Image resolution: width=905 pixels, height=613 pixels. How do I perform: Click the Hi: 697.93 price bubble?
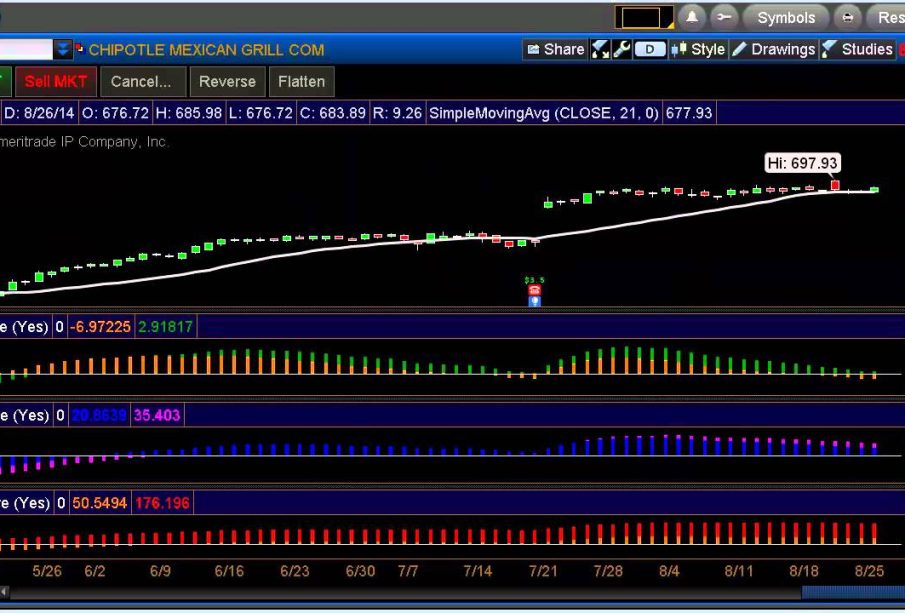(802, 163)
